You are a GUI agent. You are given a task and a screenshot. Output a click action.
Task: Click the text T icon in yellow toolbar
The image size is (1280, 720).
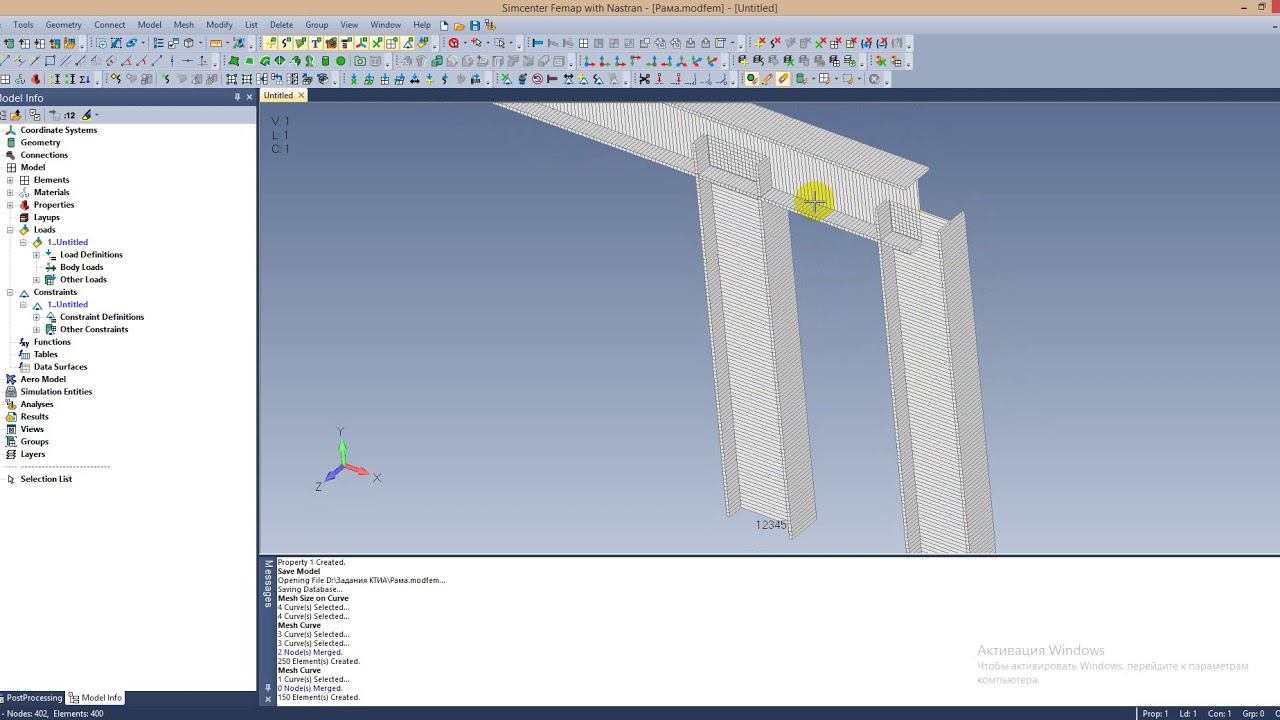316,43
